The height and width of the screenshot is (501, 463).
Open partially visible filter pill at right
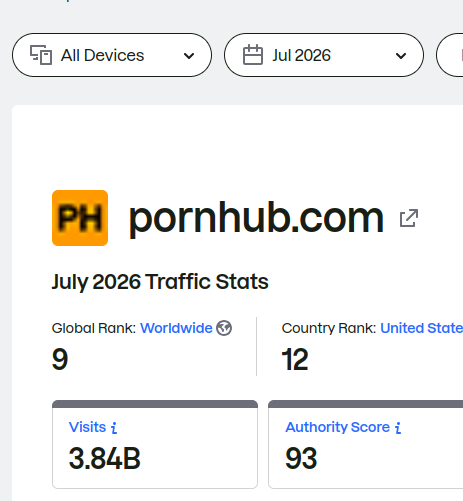point(450,55)
